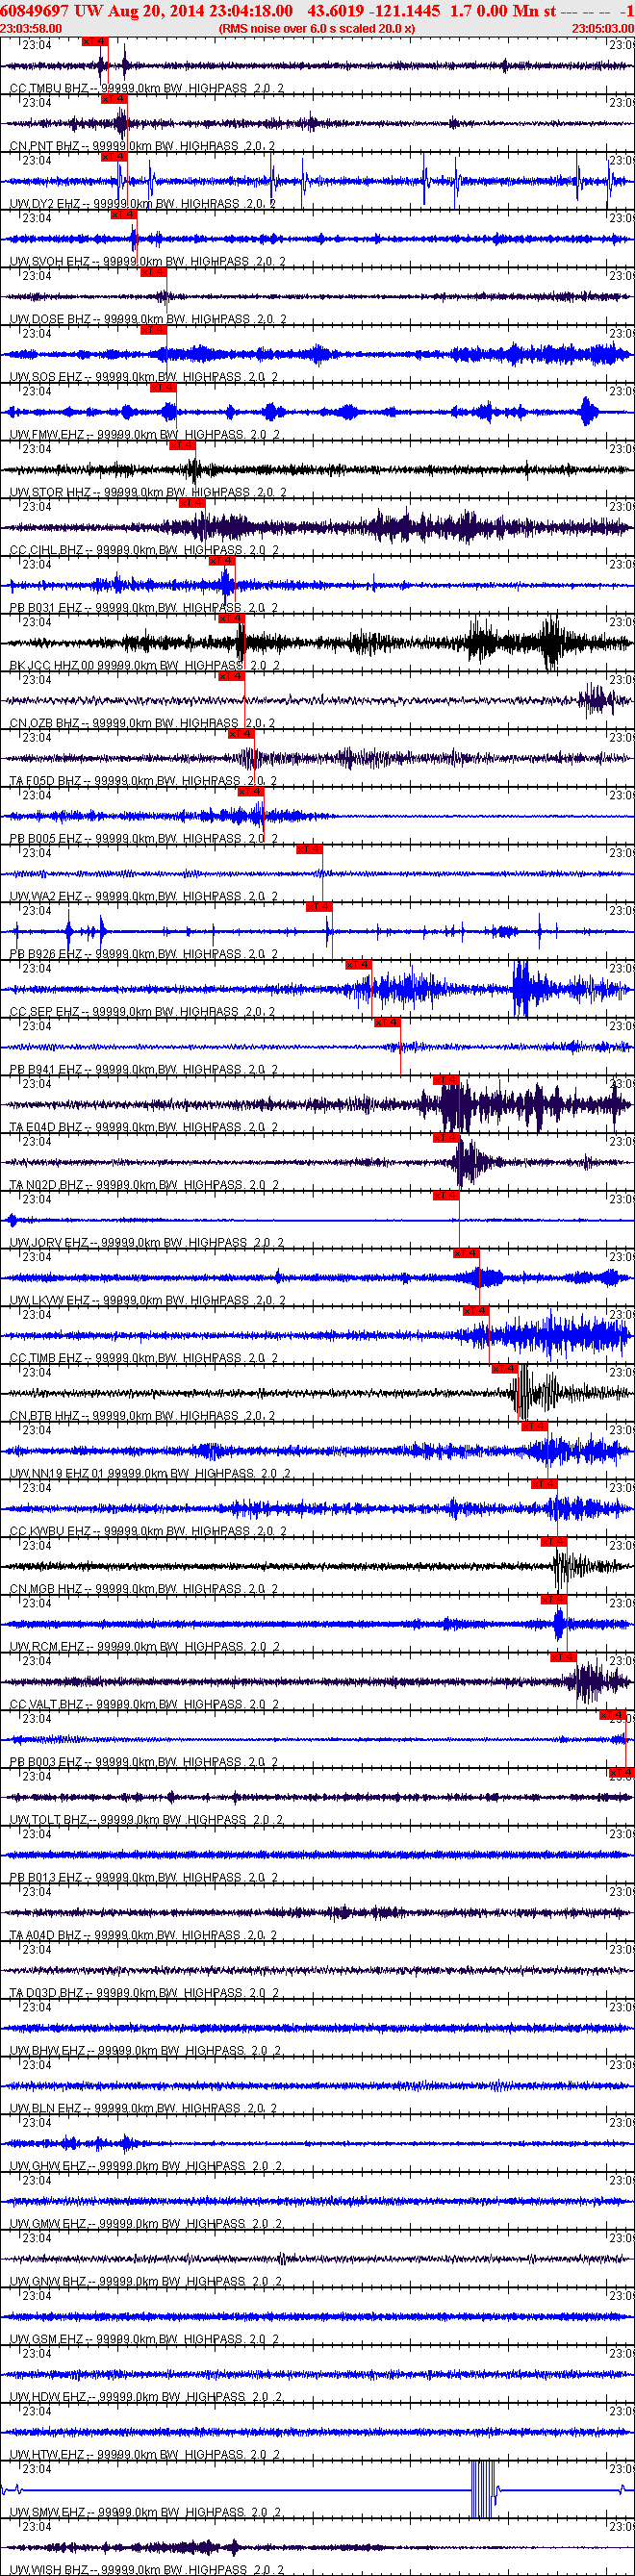Select the TA.A04D BHZ station label

coord(144,1936)
